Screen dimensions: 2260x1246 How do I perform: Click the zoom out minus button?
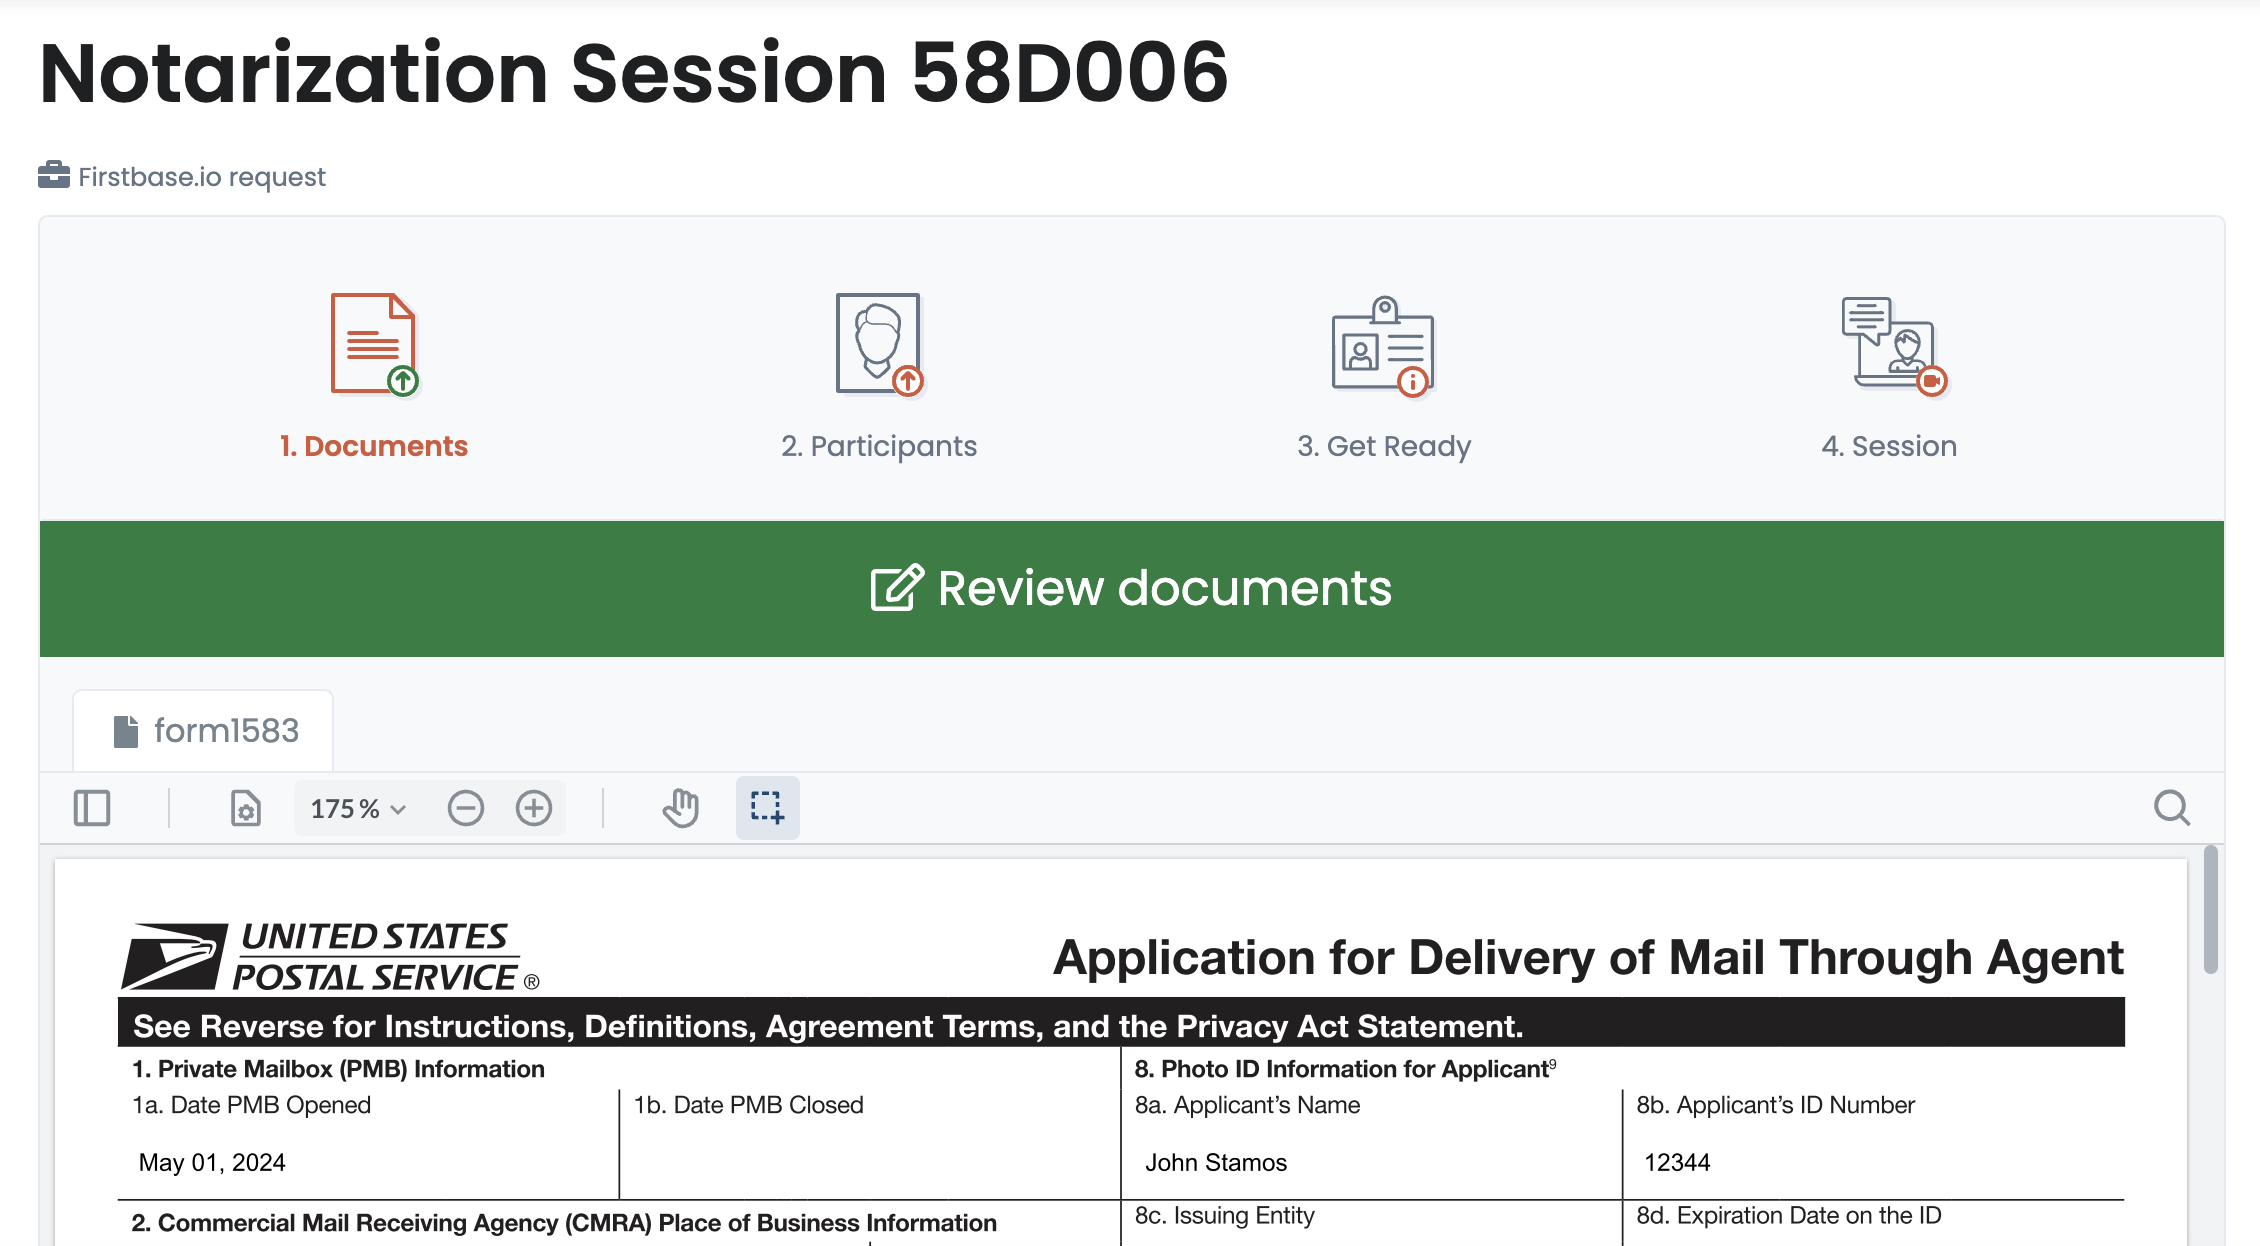click(466, 808)
